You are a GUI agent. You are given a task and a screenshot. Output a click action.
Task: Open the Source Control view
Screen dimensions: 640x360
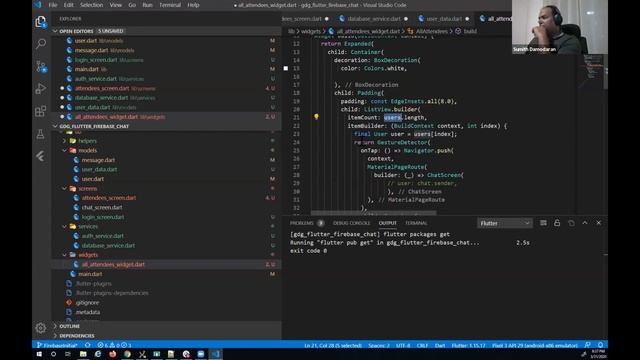[x=41, y=66]
